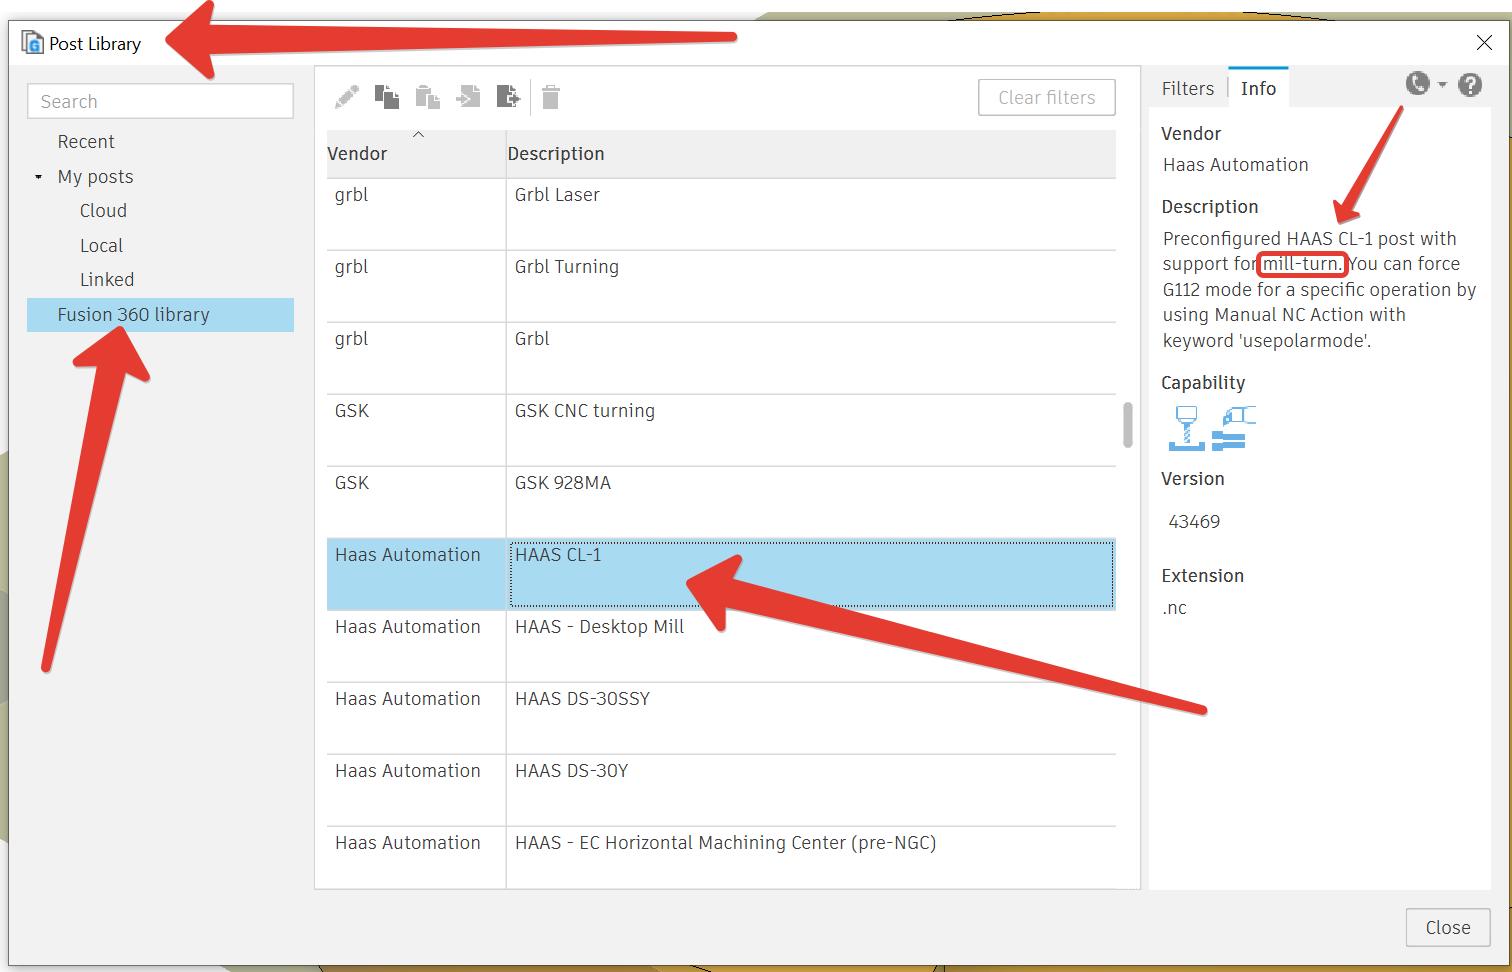Open the Cloud posts folder
Viewport: 1512px width, 972px height.
pyautogui.click(x=103, y=210)
